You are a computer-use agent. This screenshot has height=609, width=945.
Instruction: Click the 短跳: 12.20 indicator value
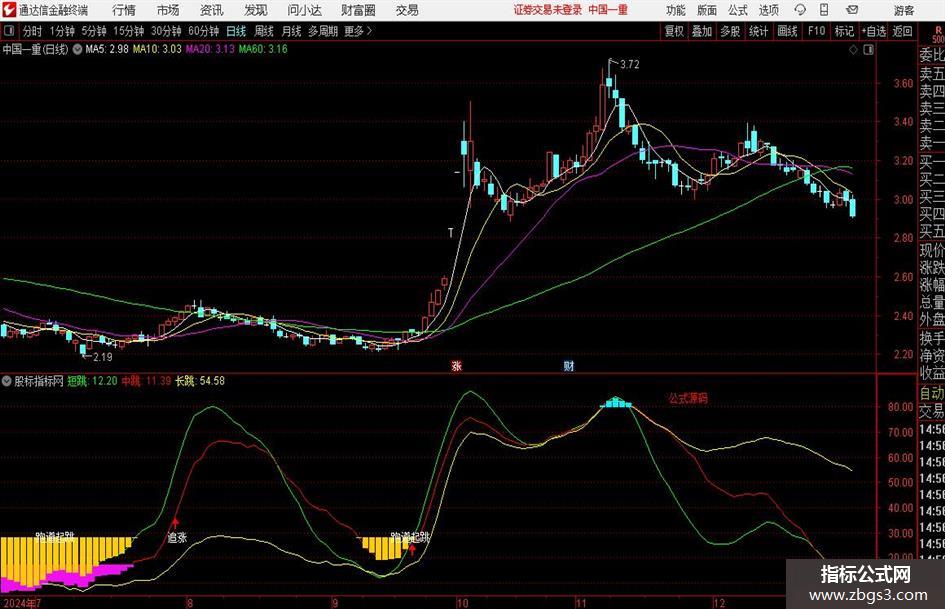(92, 381)
